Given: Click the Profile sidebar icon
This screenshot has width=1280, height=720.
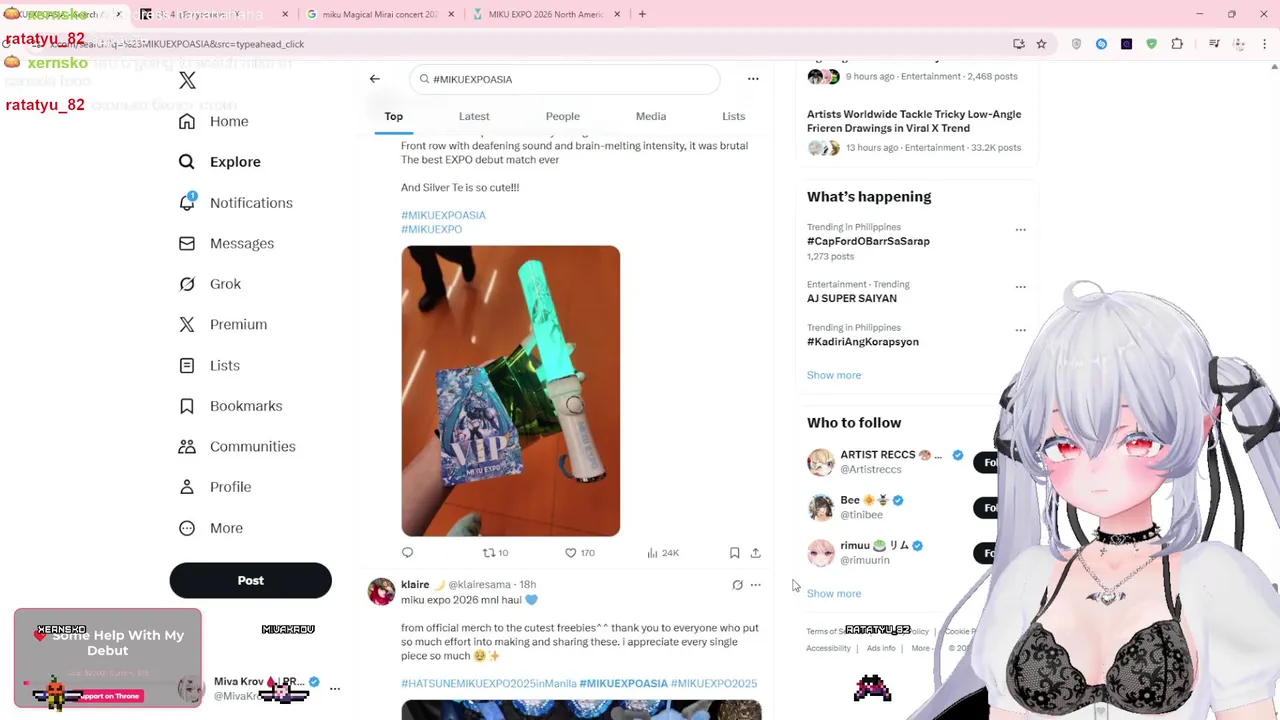Looking at the screenshot, I should [x=187, y=487].
